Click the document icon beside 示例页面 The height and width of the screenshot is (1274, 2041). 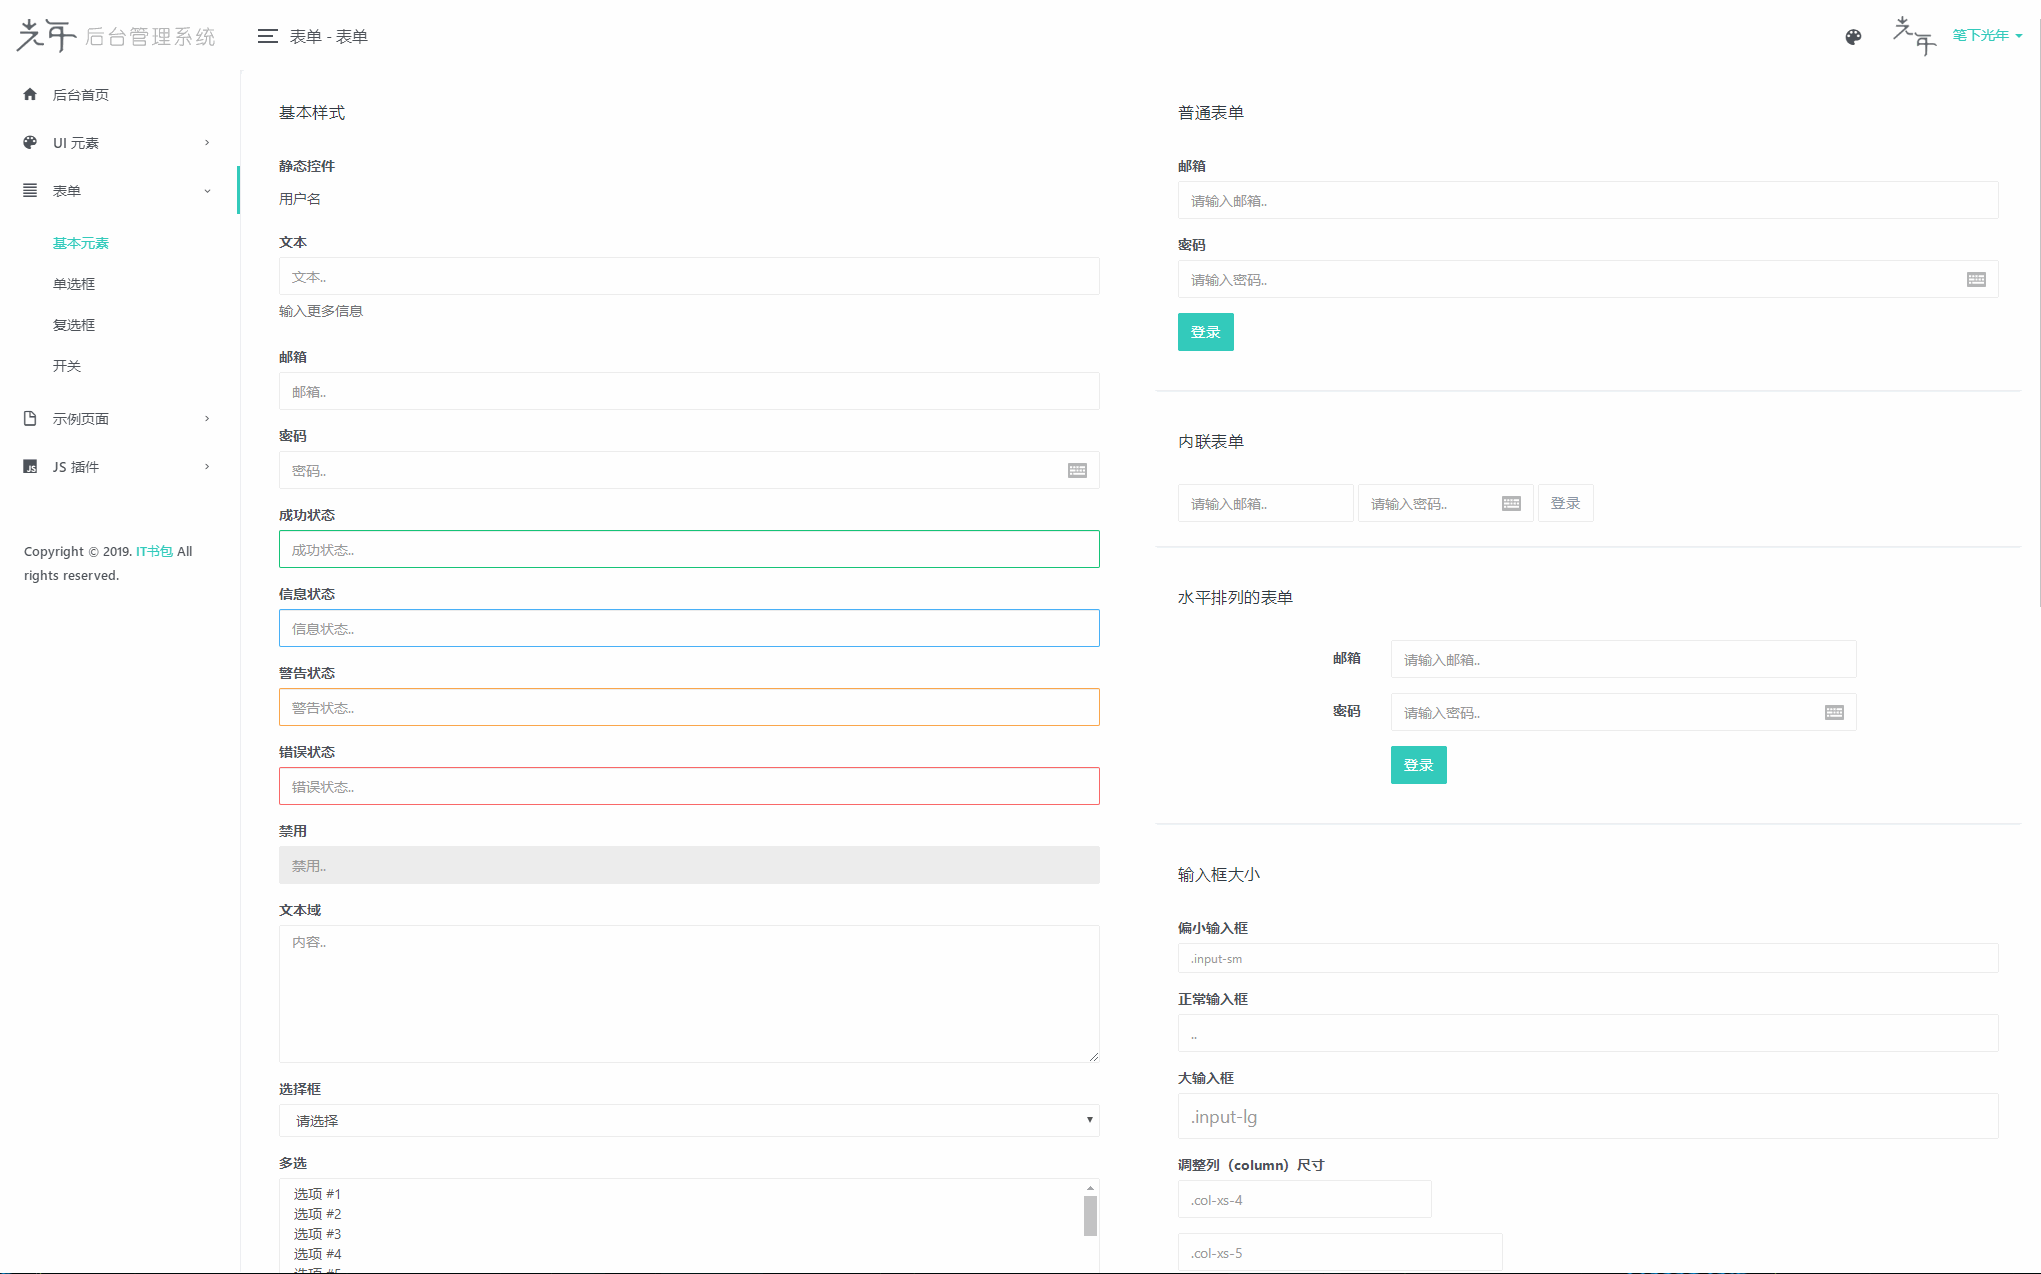tap(30, 418)
